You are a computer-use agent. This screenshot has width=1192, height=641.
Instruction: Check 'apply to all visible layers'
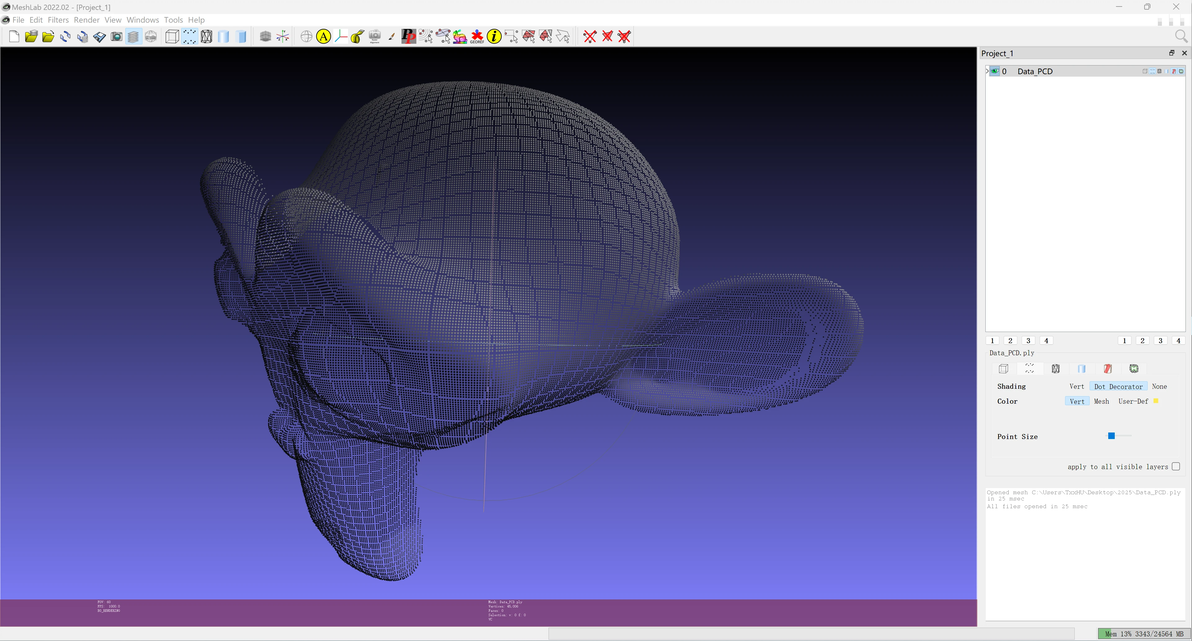coord(1176,467)
